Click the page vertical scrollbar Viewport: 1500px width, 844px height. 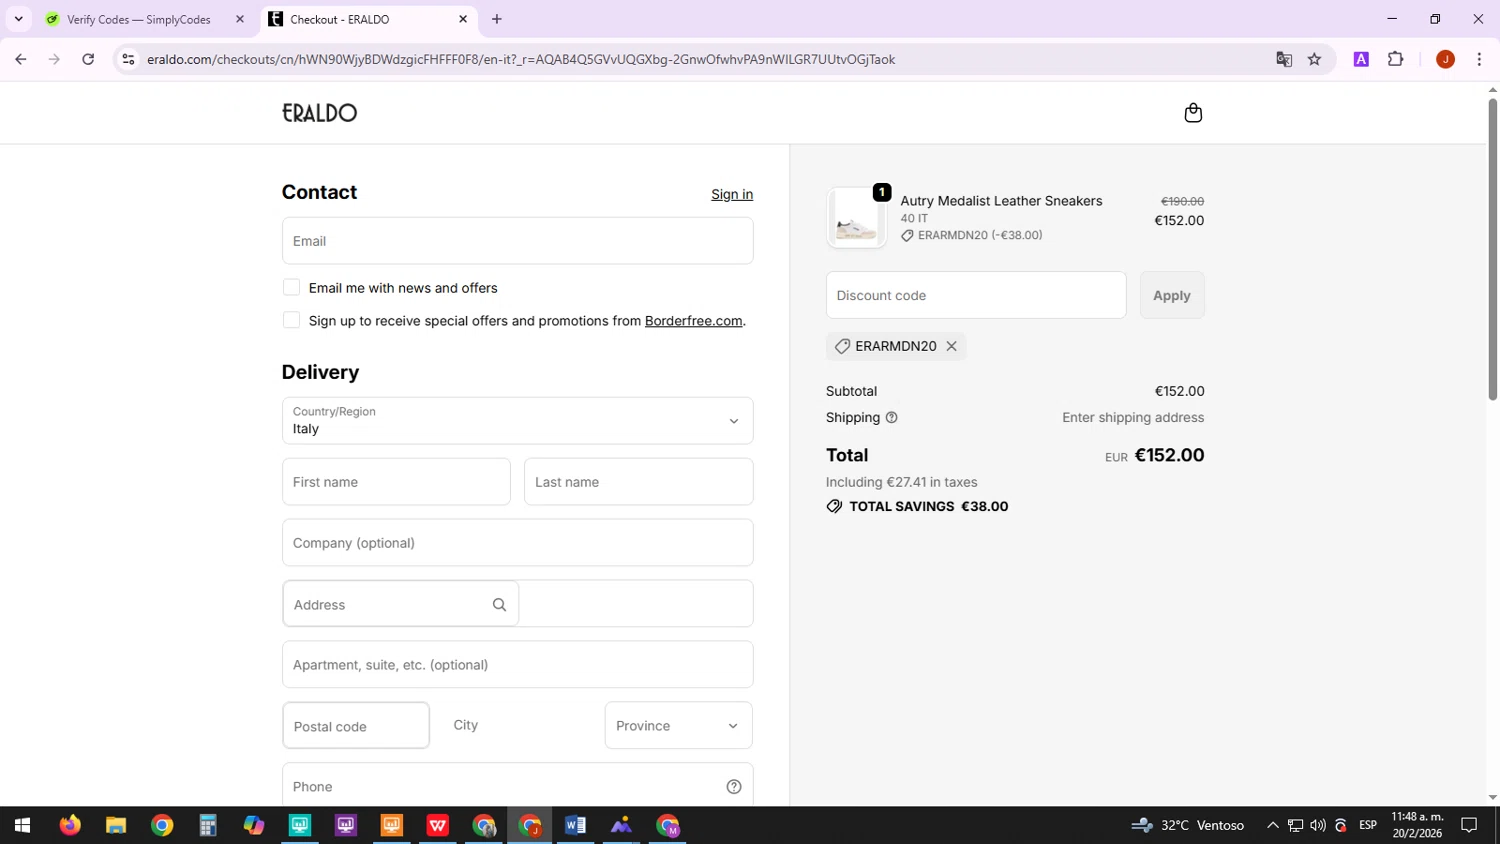pos(1492,250)
